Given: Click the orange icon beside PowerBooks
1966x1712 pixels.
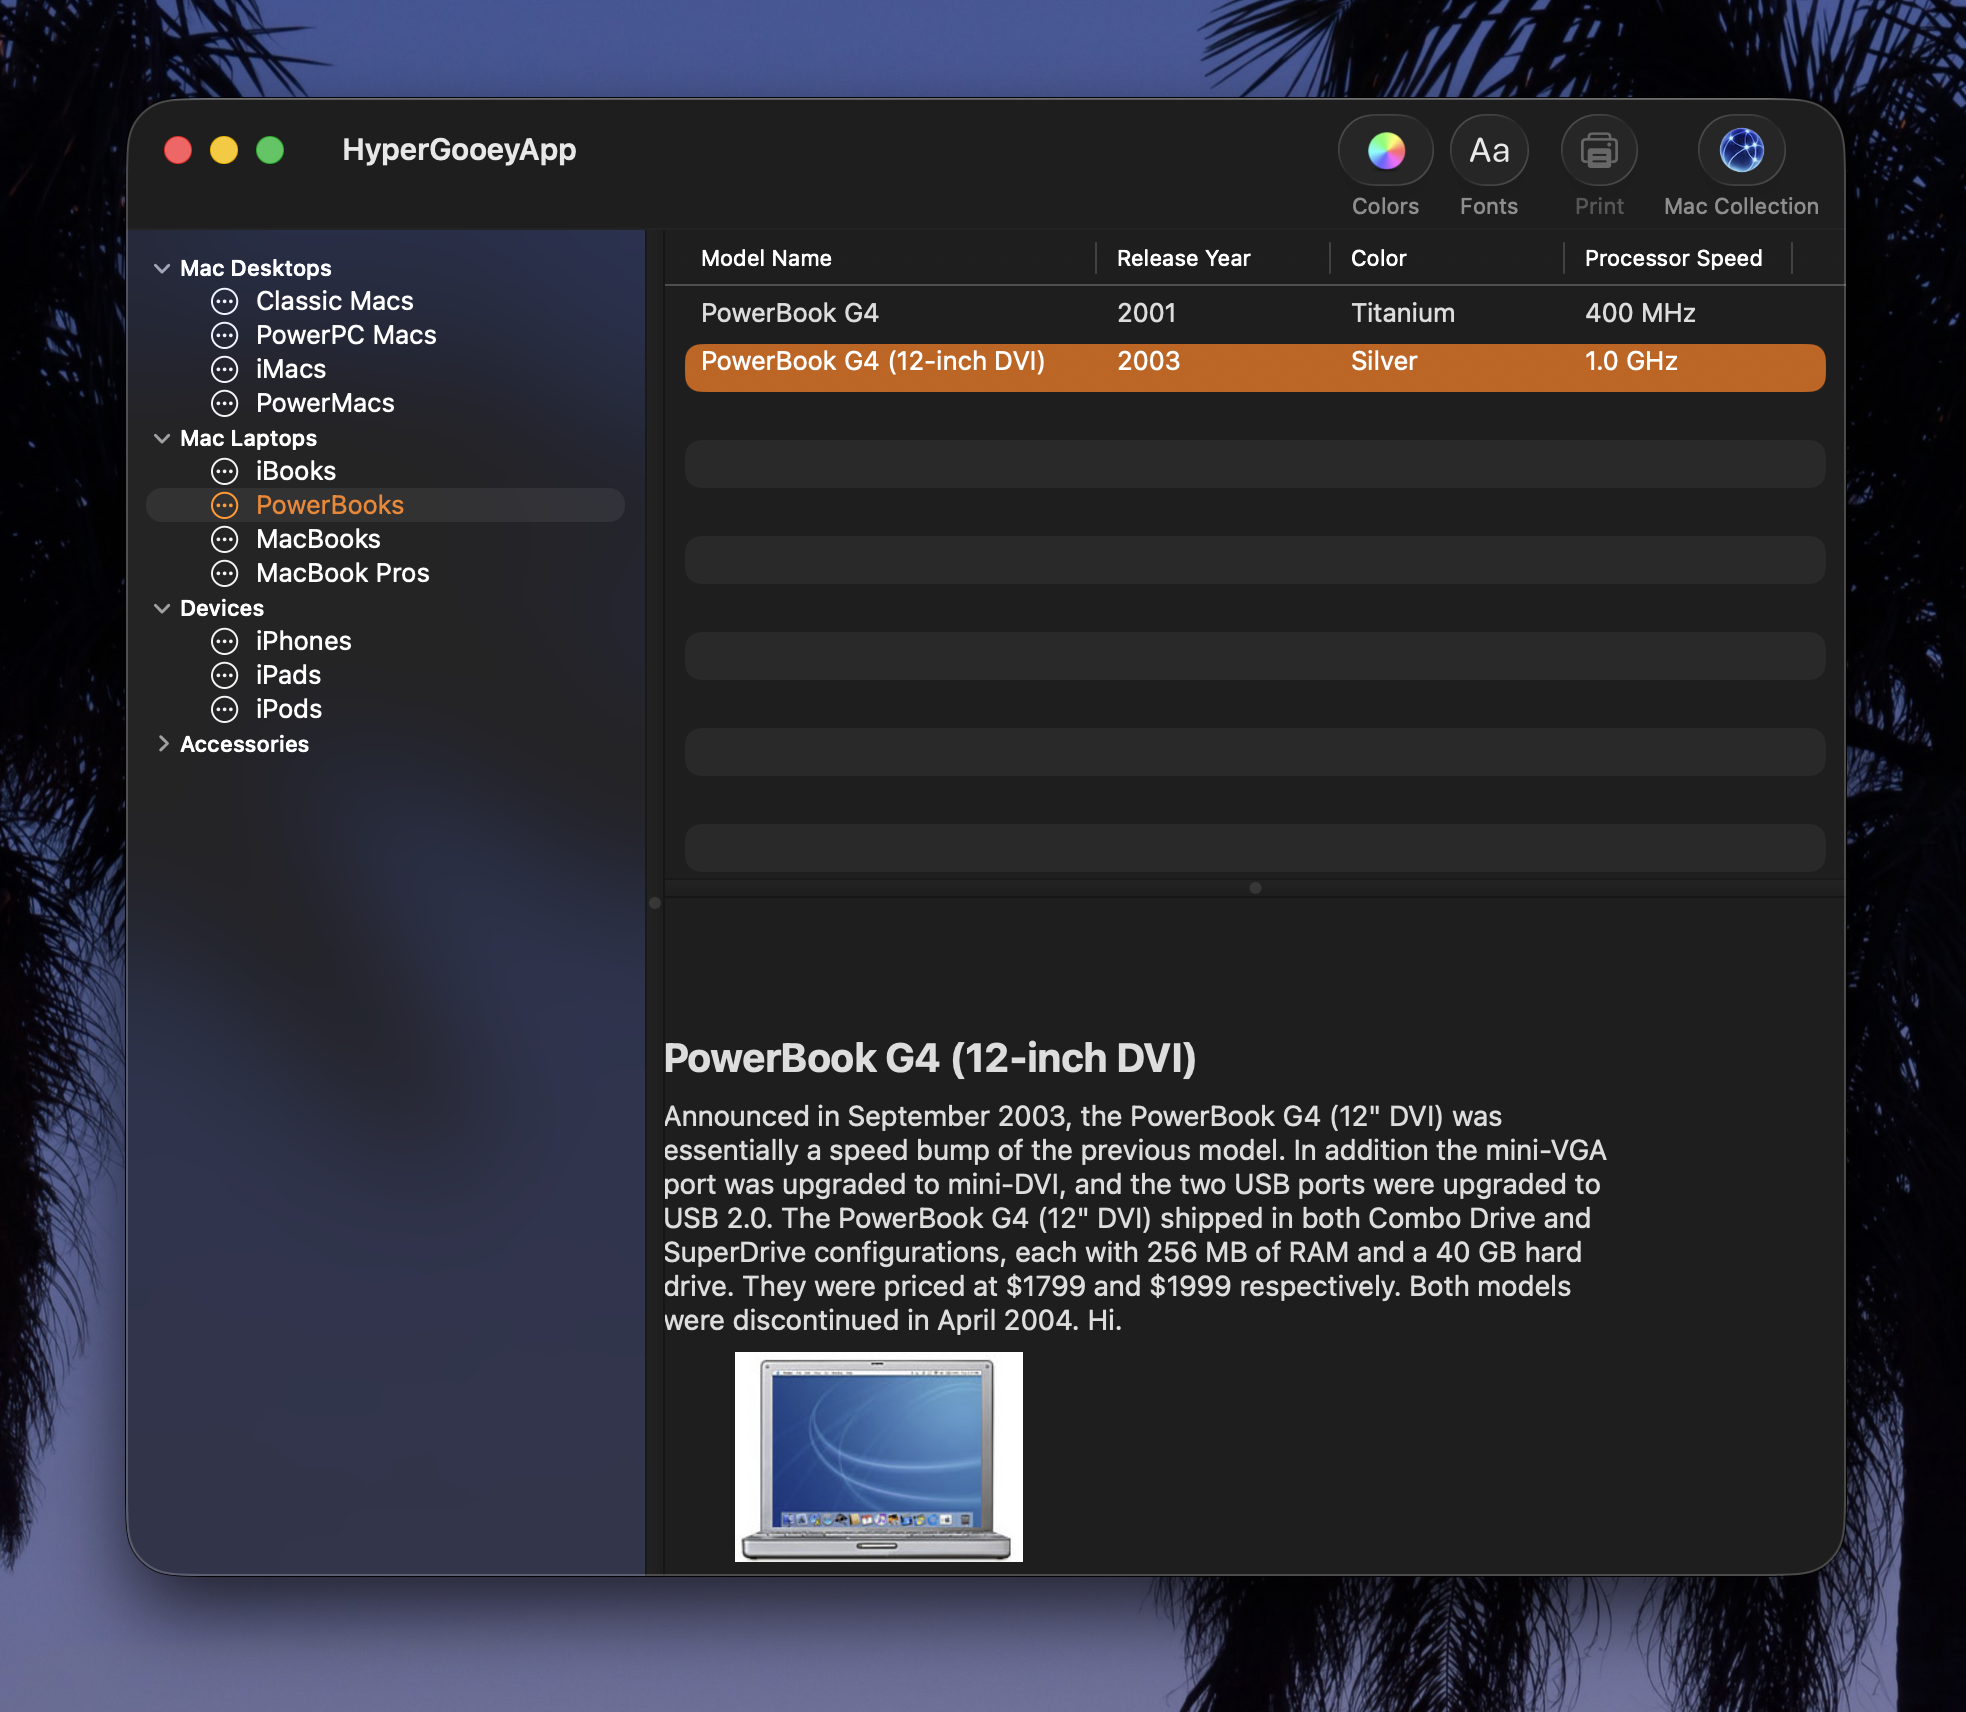Looking at the screenshot, I should pos(225,505).
